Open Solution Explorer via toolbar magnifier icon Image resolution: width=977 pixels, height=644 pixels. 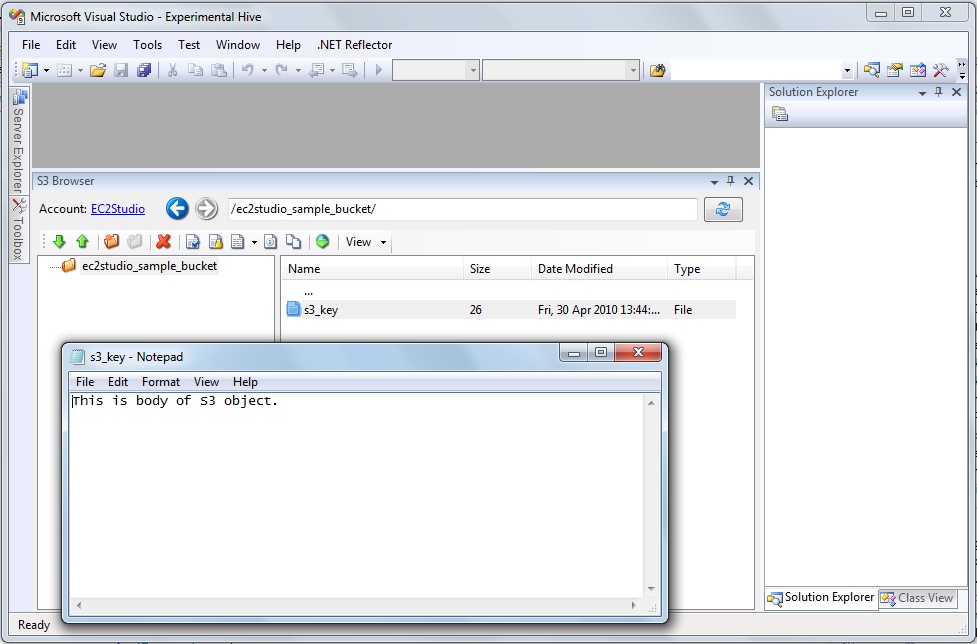pyautogui.click(x=872, y=70)
